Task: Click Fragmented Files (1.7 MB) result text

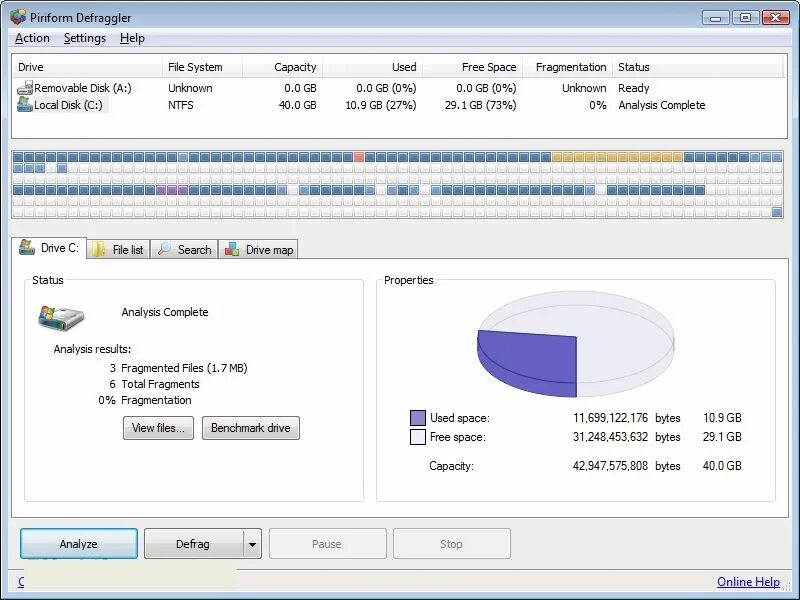Action: coord(184,368)
